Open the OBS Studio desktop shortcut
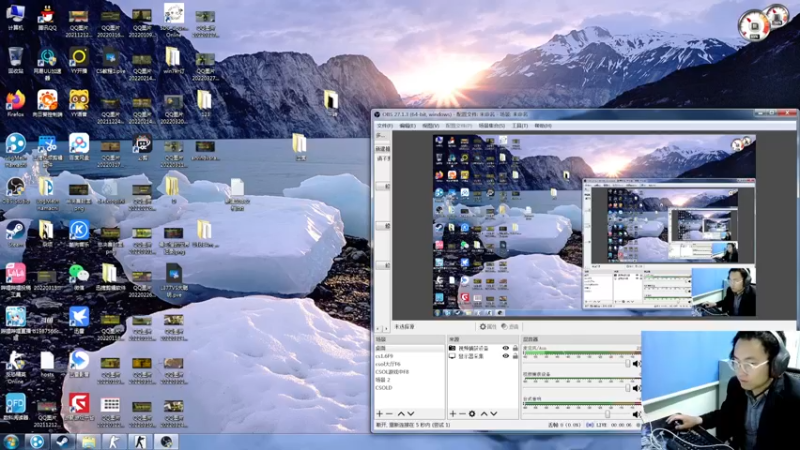The image size is (800, 450). [16, 190]
